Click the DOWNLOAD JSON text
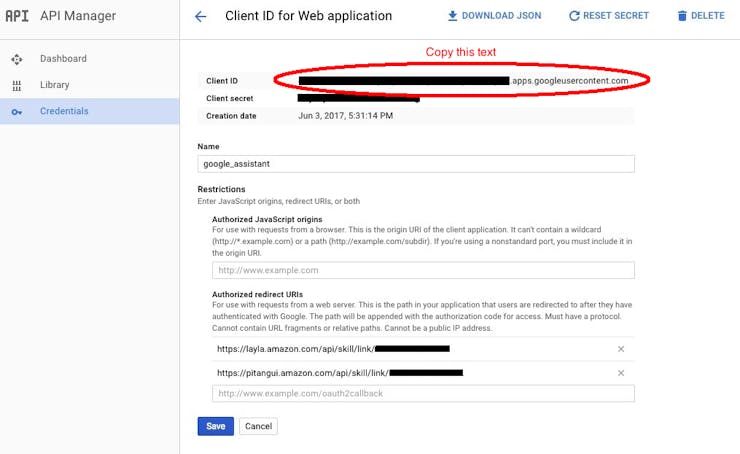The image size is (740, 454). pos(501,16)
